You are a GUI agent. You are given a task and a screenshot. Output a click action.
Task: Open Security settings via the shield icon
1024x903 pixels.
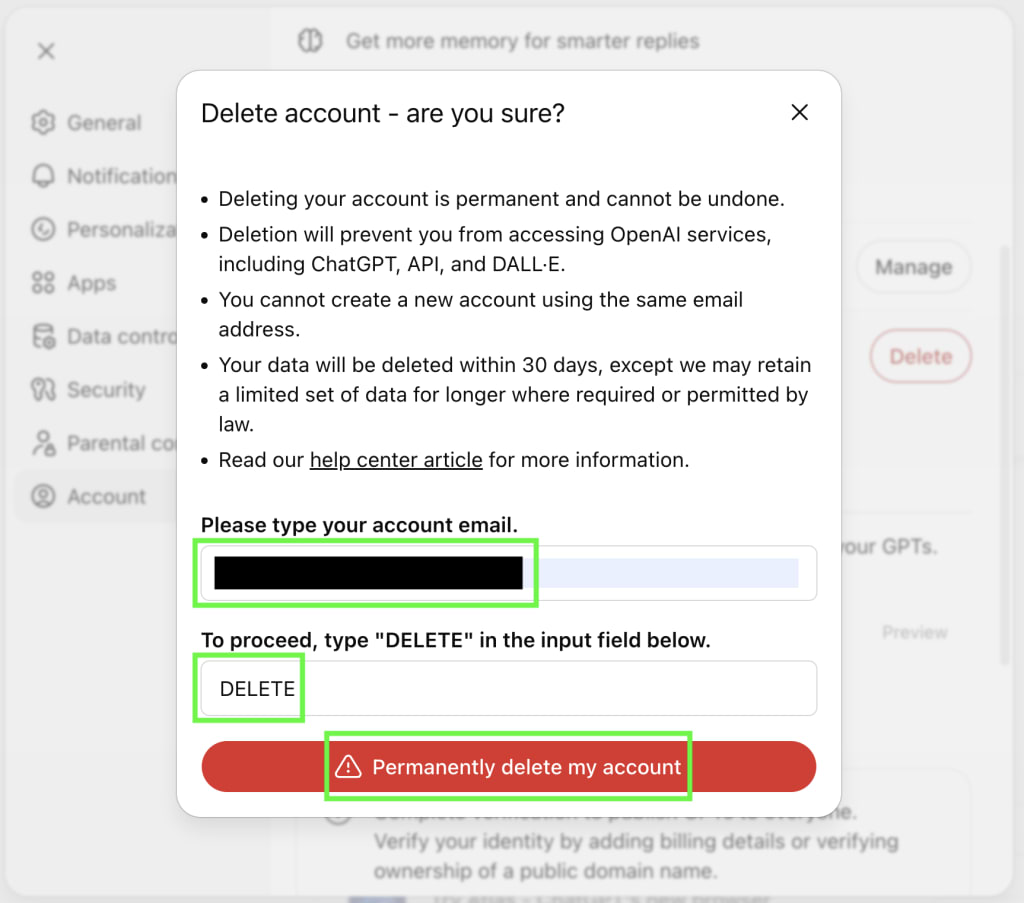click(44, 390)
